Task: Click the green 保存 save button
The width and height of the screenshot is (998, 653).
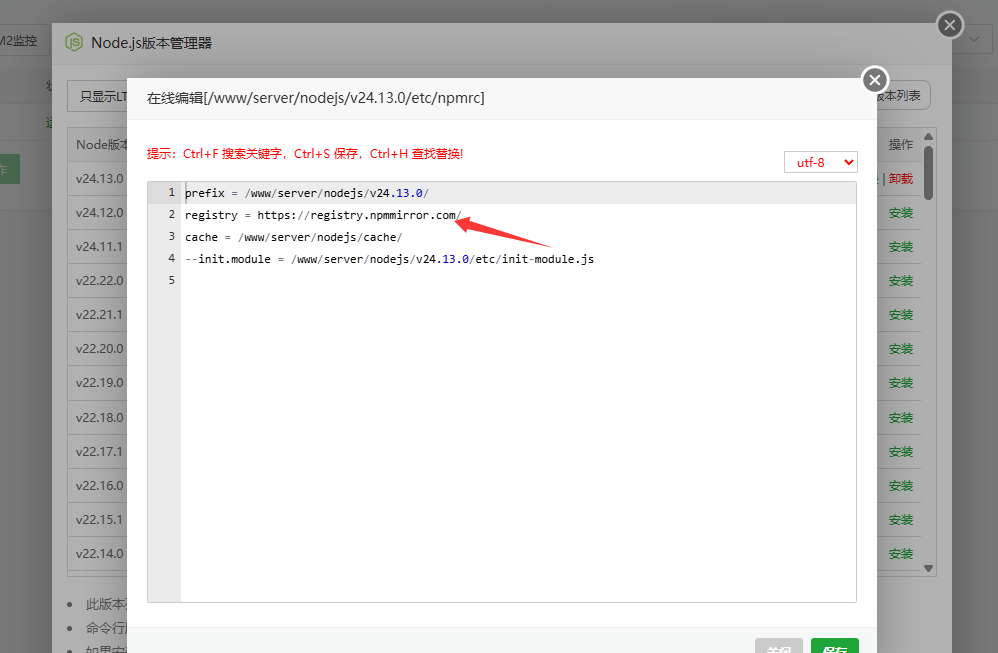Action: point(834,647)
